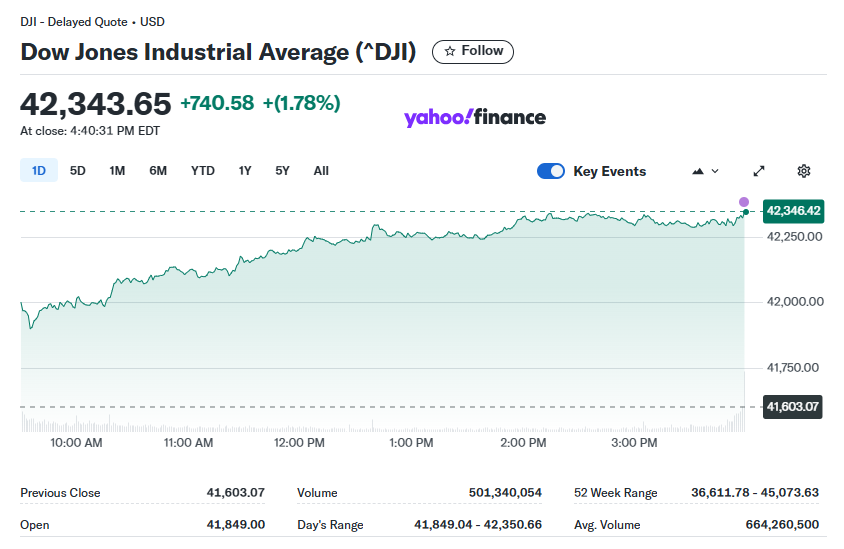Screen dimensions: 844x549
Task: Select the YTD range tab
Action: coord(203,171)
